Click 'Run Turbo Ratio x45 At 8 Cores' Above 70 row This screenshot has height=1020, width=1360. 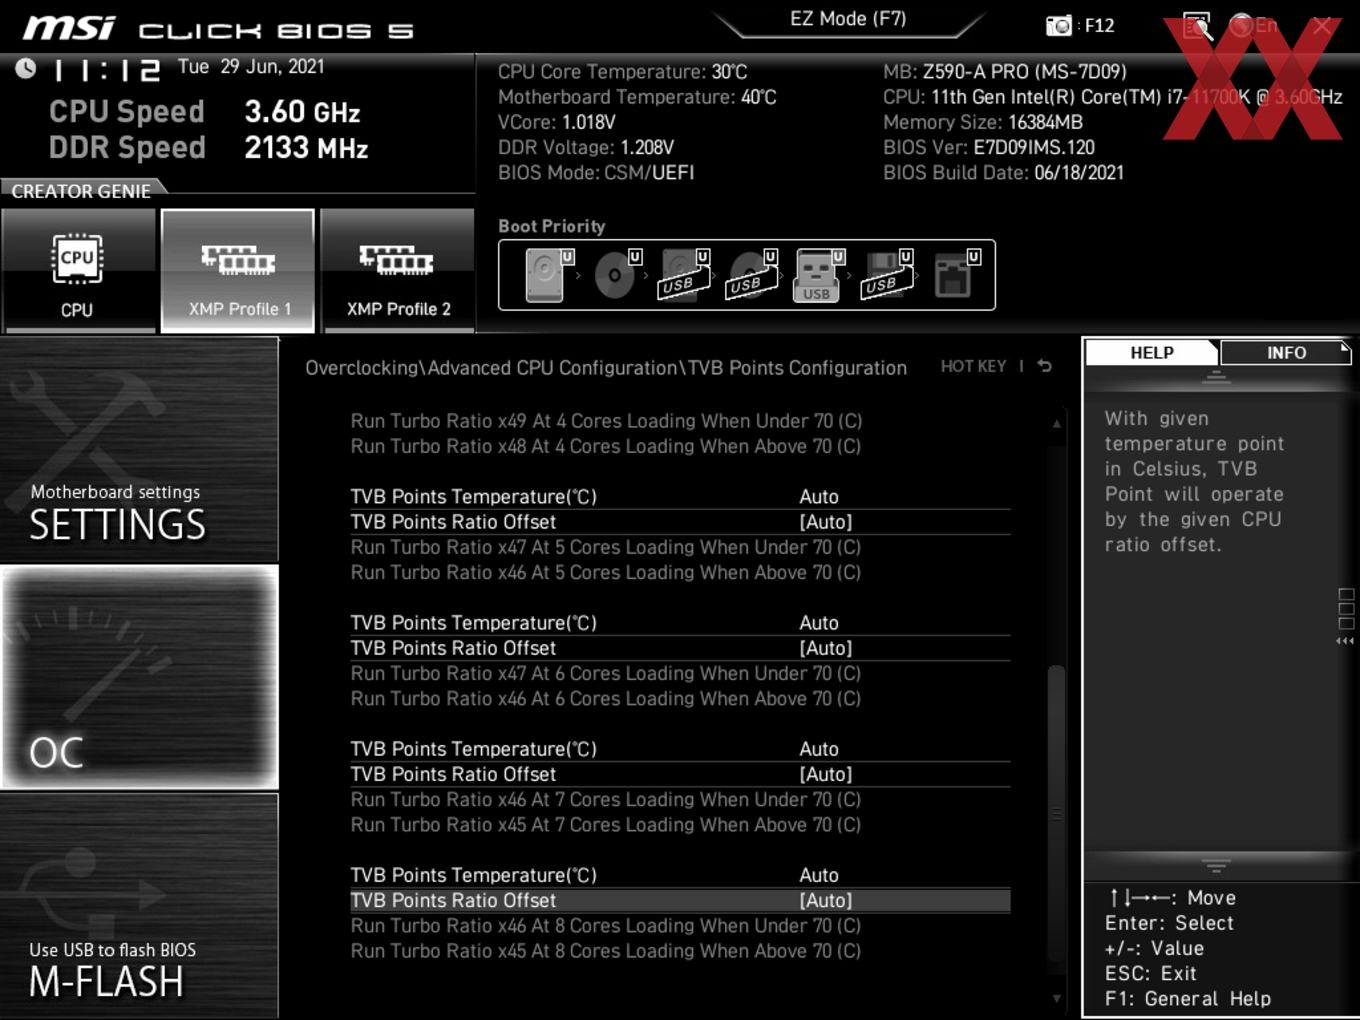606,951
